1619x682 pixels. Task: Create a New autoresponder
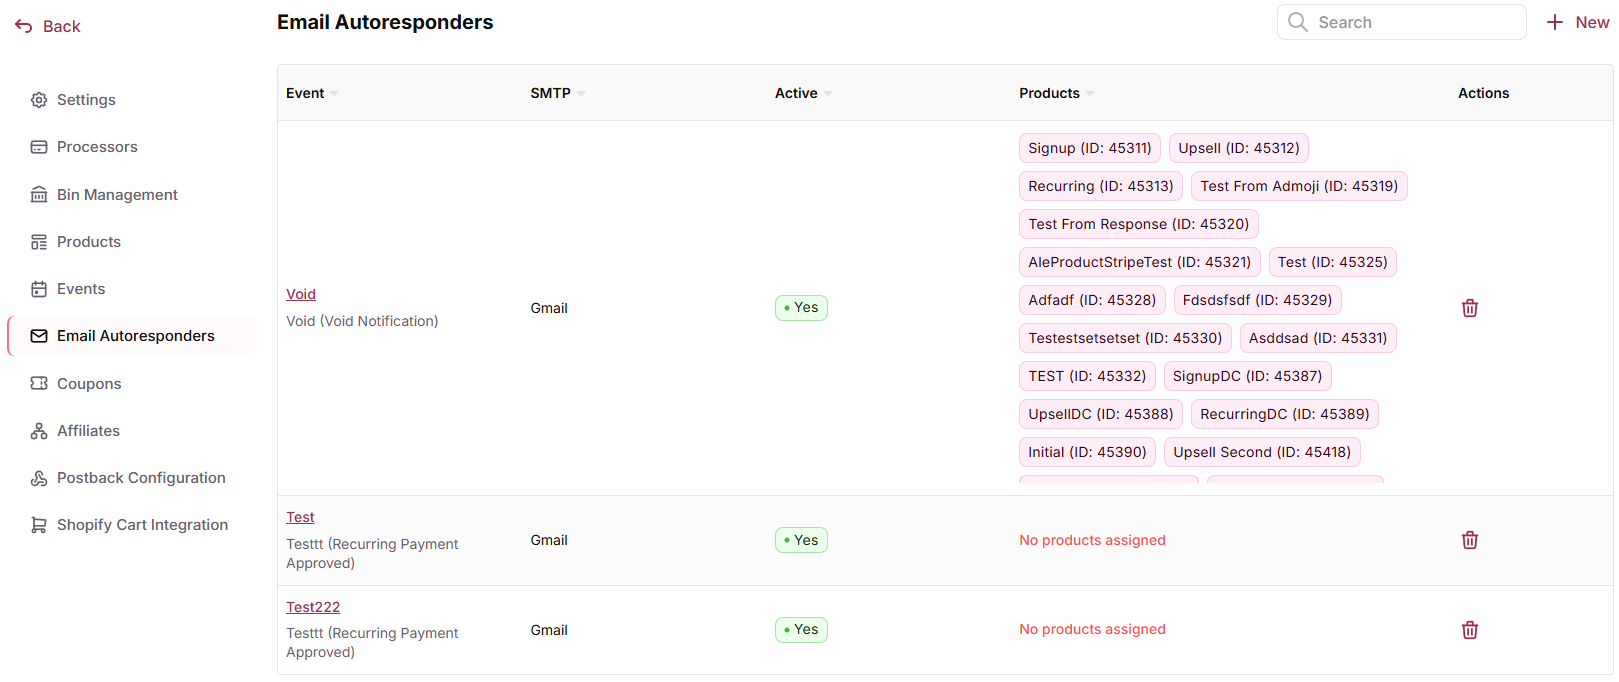click(x=1577, y=22)
